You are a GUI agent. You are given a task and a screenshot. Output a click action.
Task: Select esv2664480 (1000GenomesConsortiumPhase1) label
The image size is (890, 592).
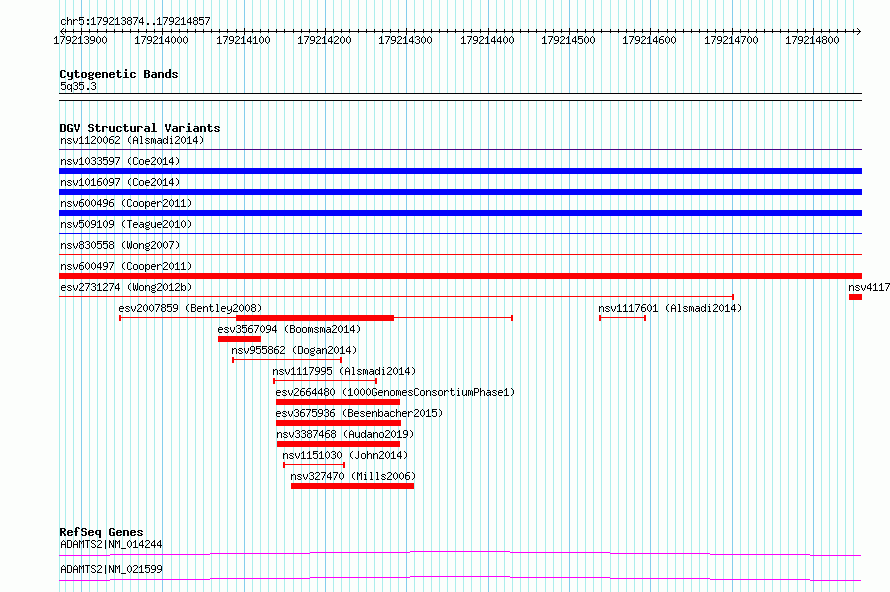[x=395, y=392]
